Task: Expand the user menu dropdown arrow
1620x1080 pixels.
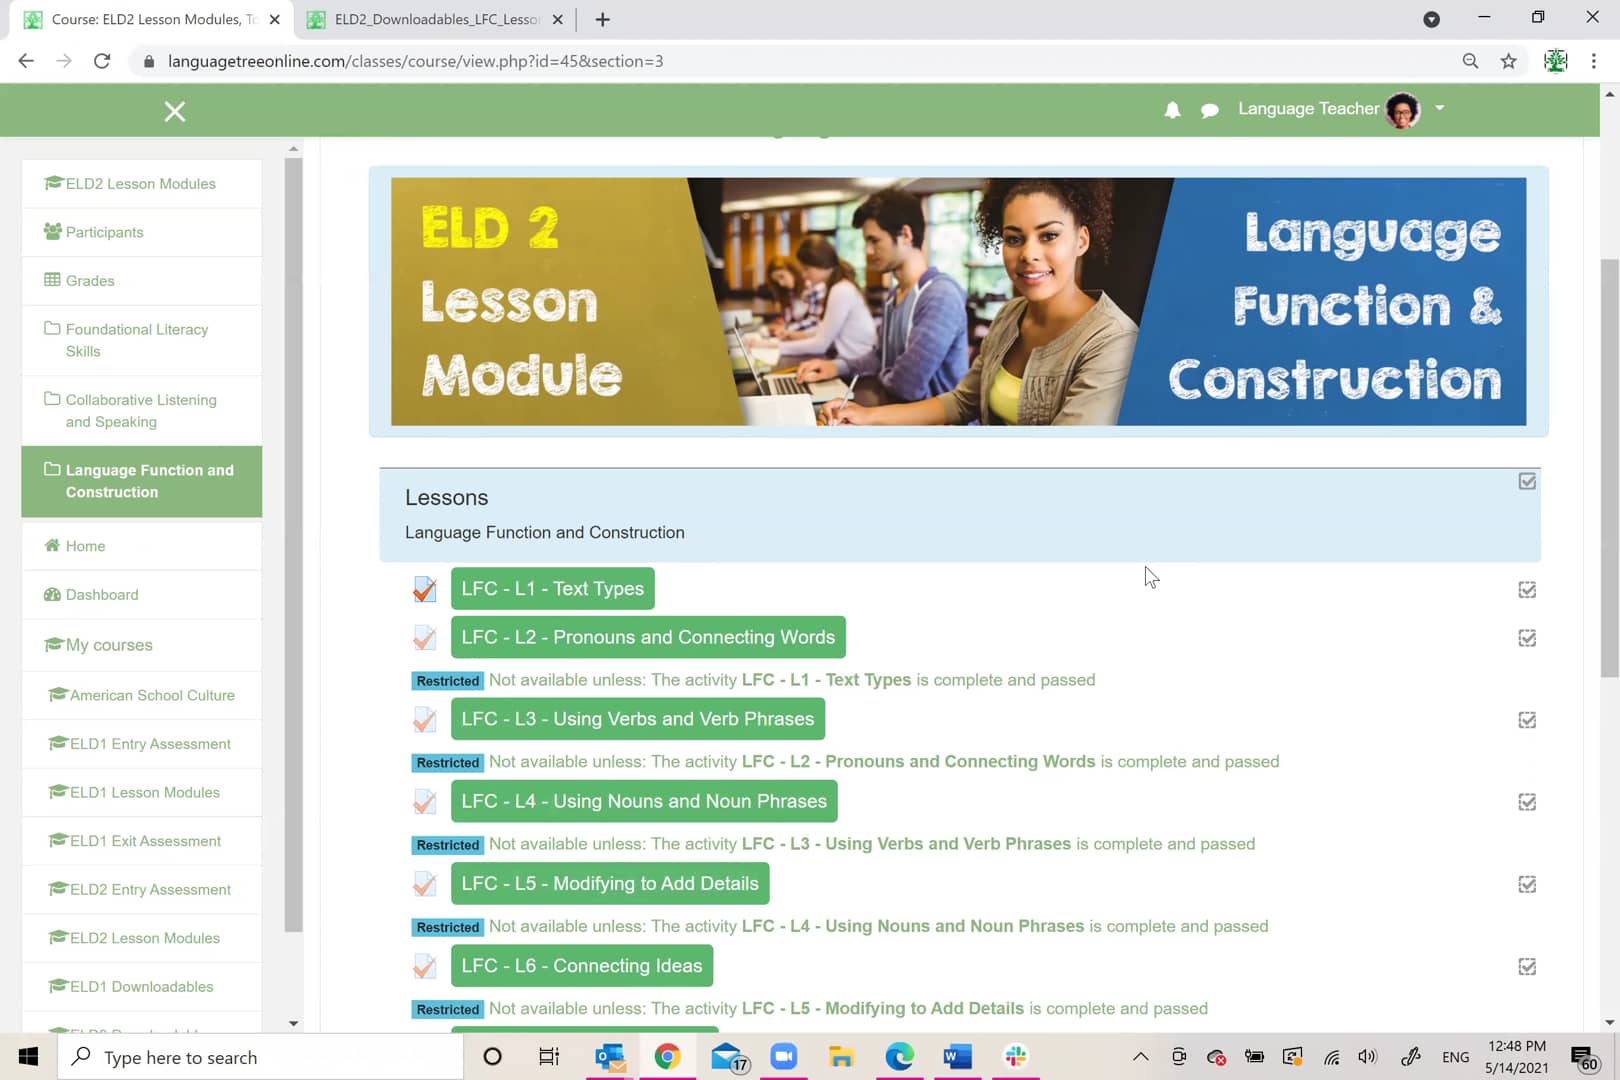Action: tap(1440, 108)
